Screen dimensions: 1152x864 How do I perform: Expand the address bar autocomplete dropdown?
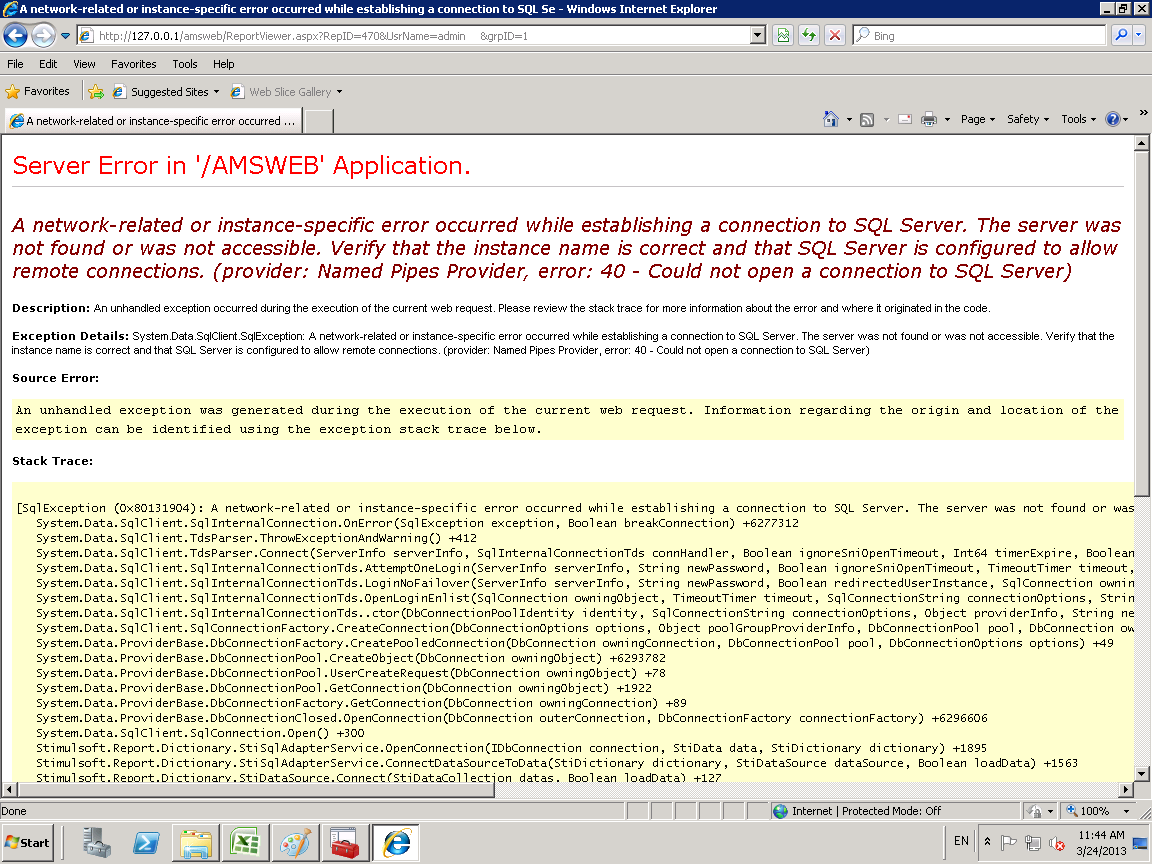[x=758, y=35]
